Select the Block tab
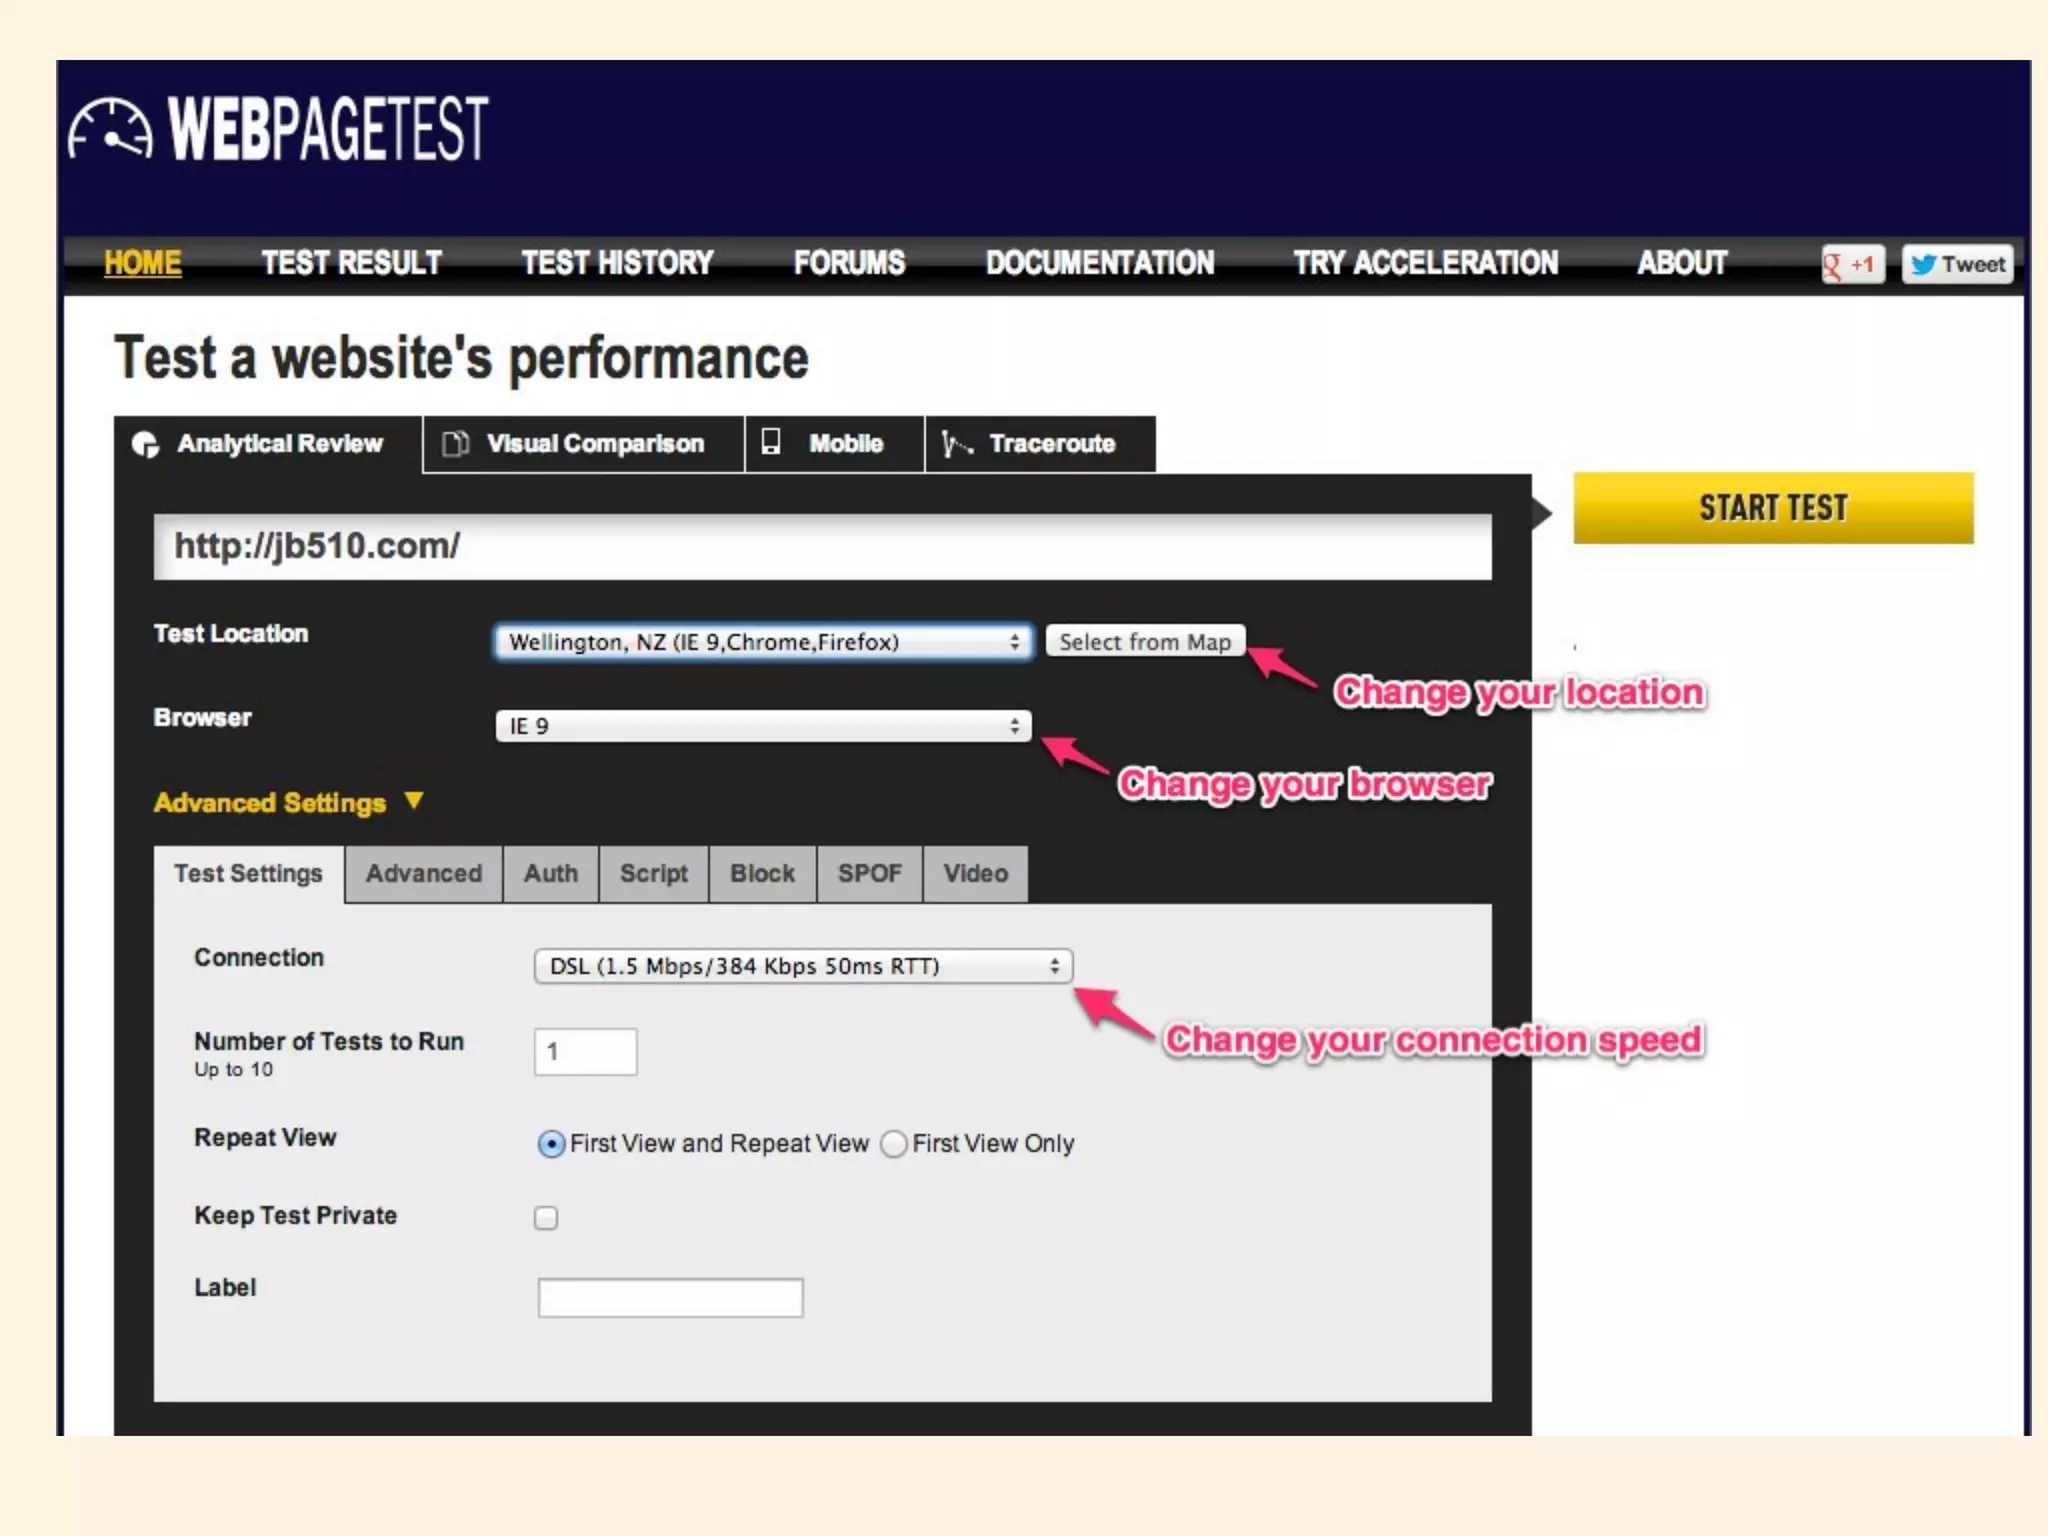Viewport: 2048px width, 1536px height. point(763,874)
